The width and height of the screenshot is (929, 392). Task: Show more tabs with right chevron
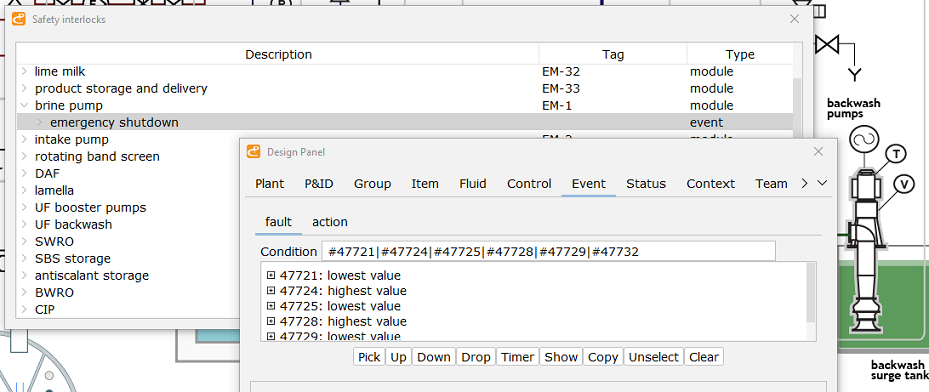click(804, 184)
